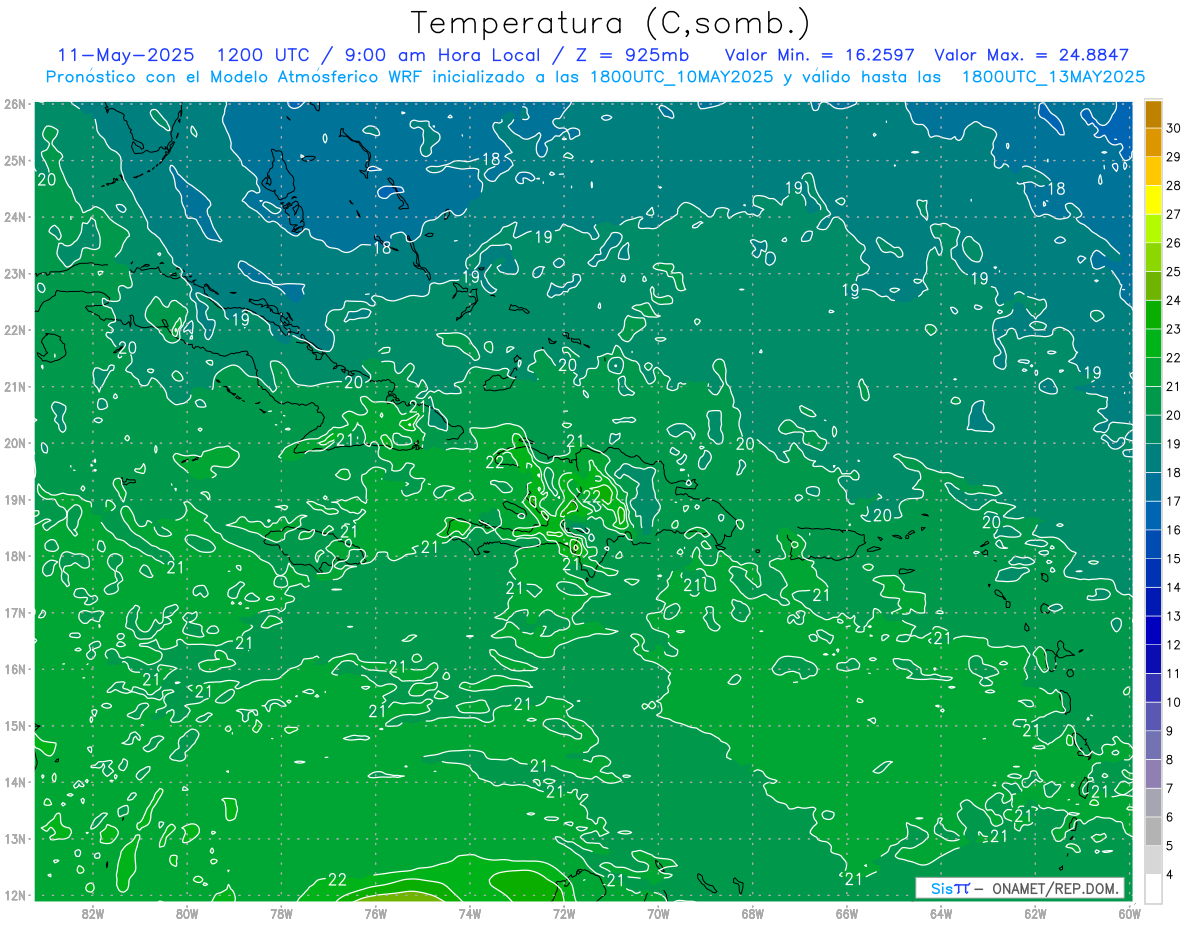Click the 74W longitude axis label

[x=470, y=913]
